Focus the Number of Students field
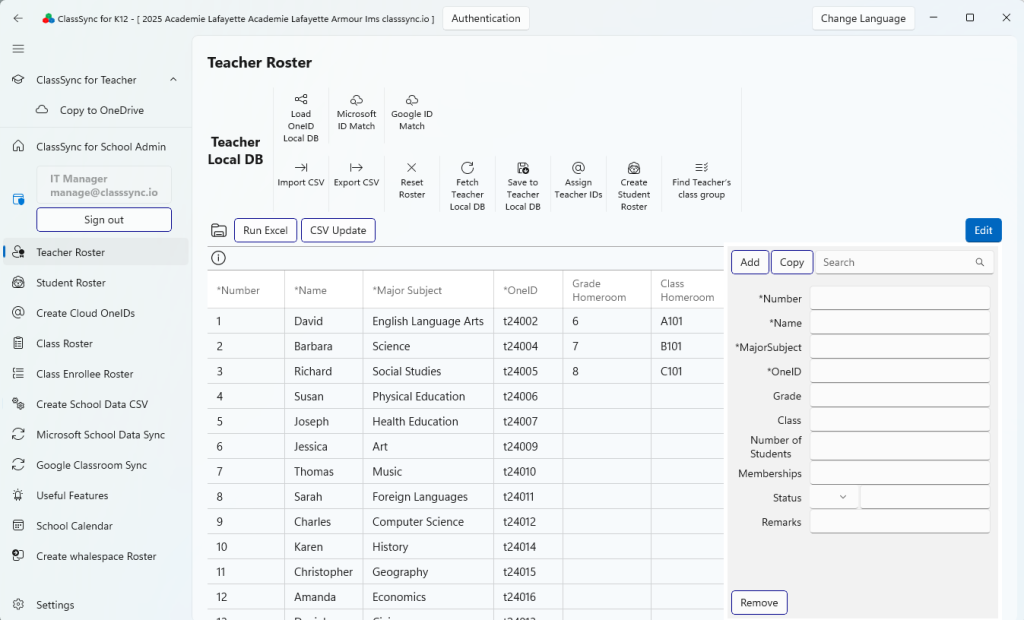Viewport: 1024px width, 620px height. [900, 447]
